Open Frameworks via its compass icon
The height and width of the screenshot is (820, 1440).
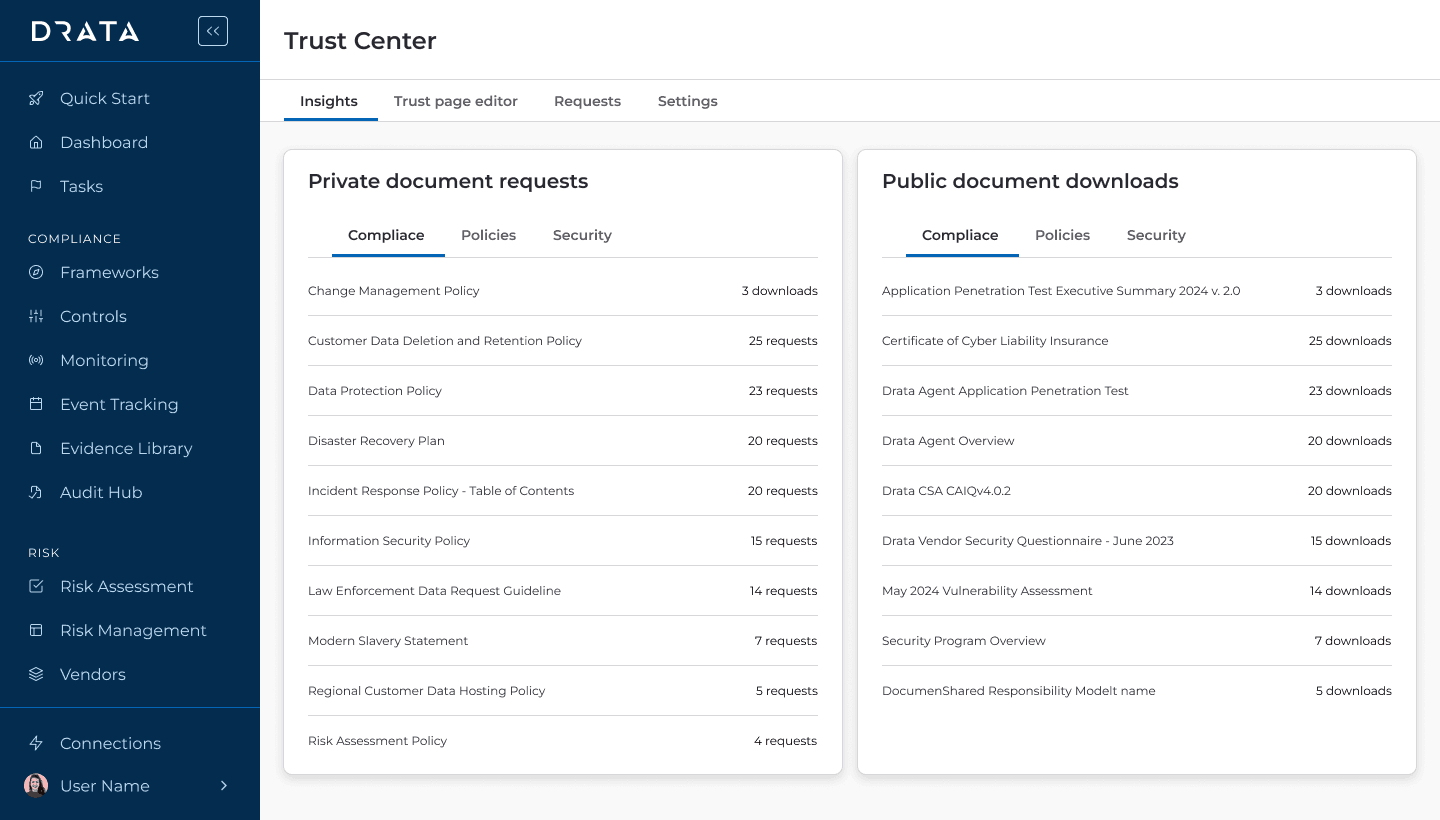click(x=36, y=272)
